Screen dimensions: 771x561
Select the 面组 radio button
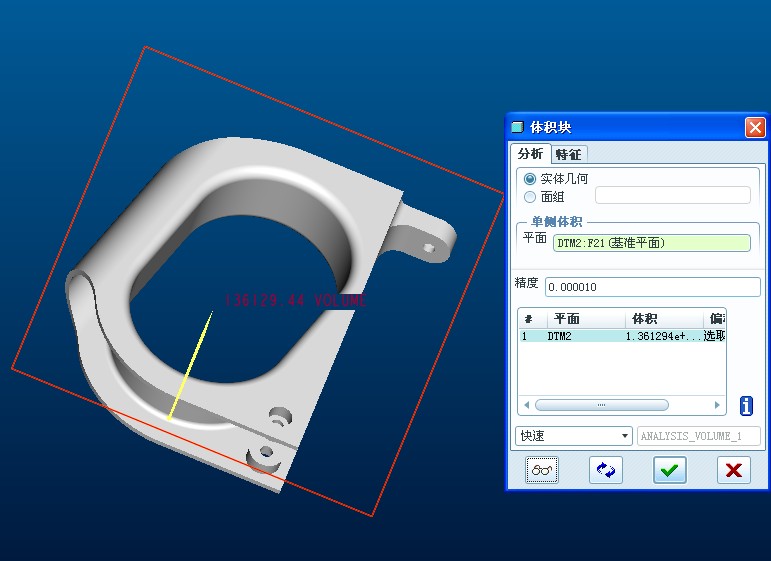(x=530, y=197)
